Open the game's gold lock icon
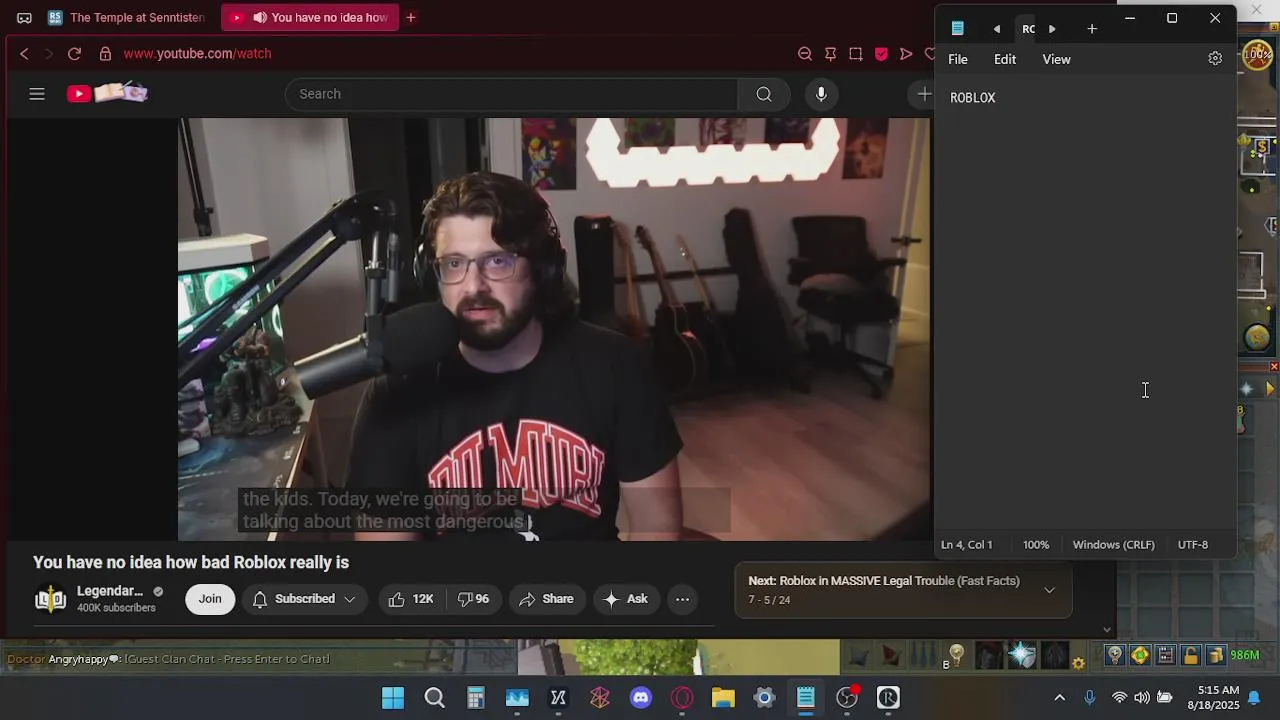Image resolution: width=1280 pixels, height=720 pixels. coord(1190,656)
